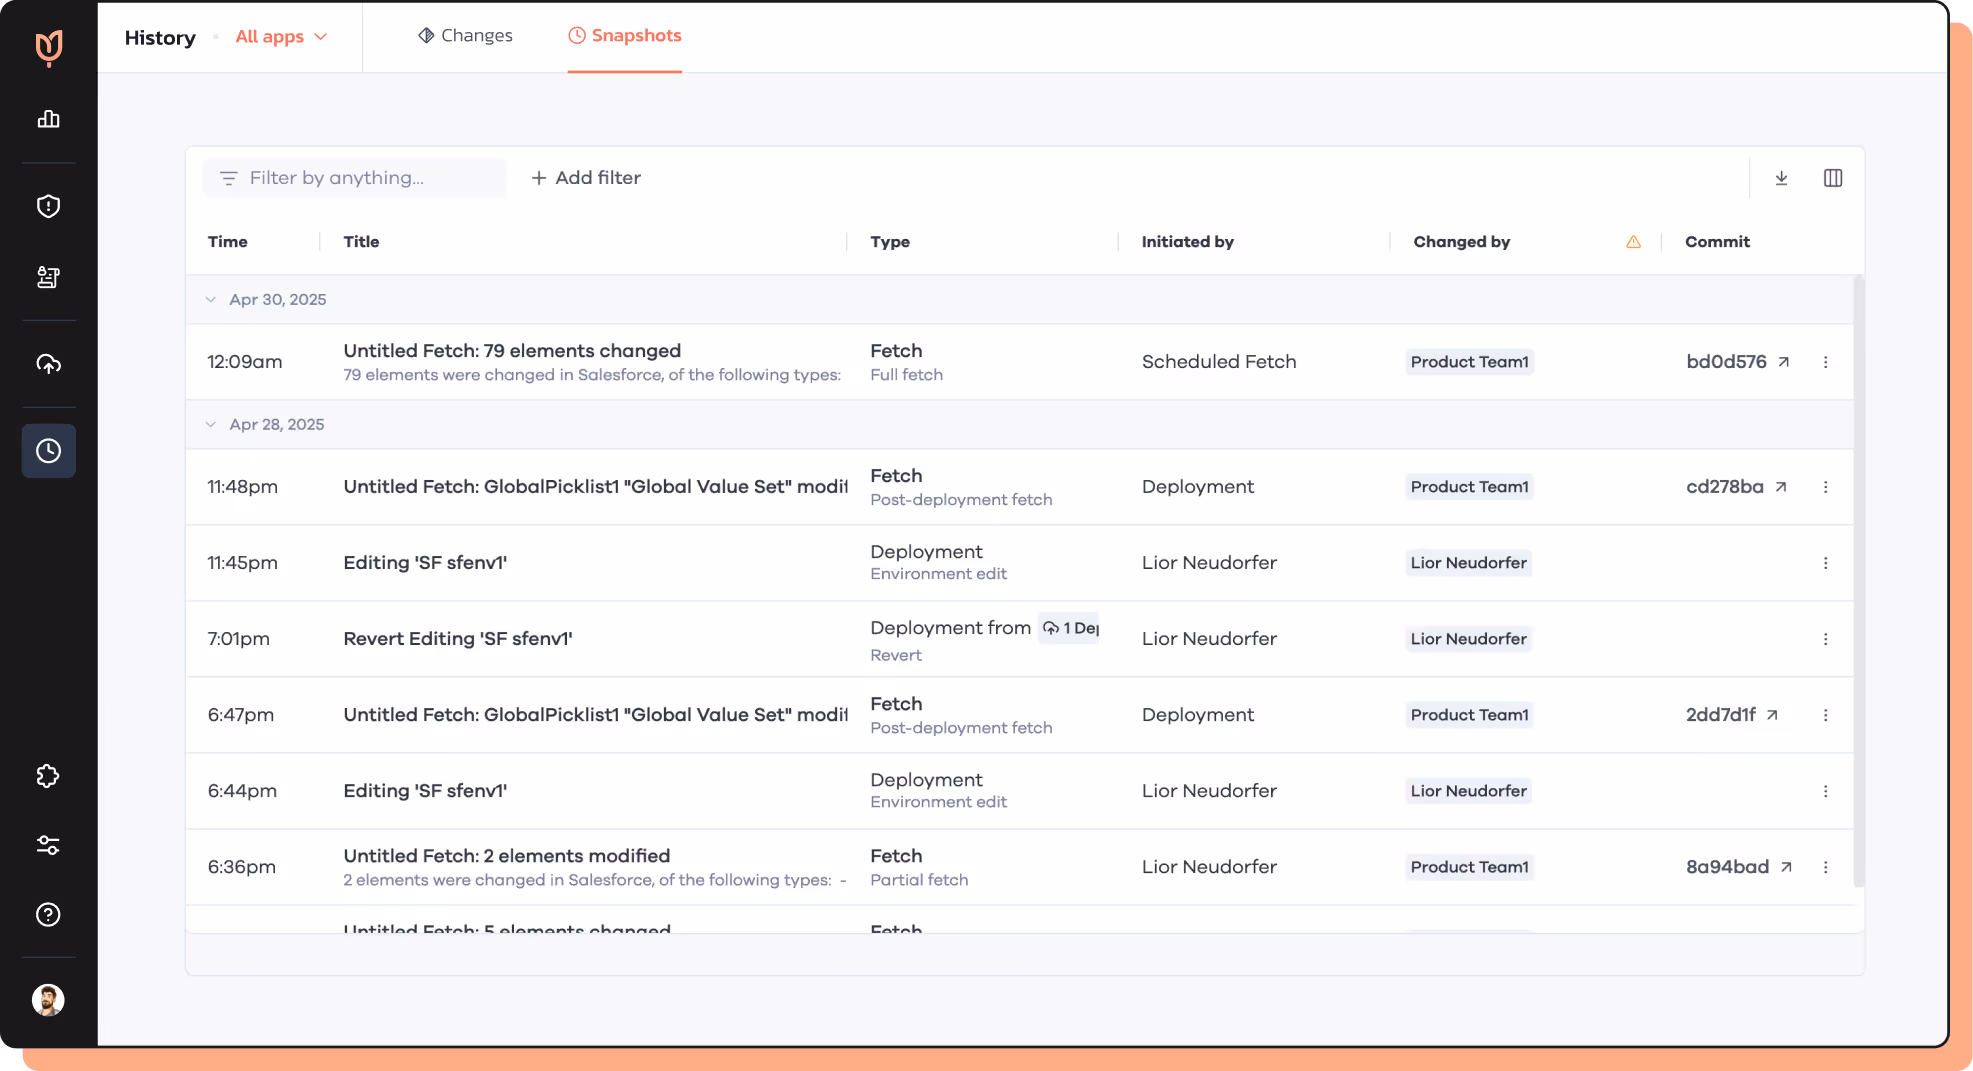
Task: Open more options for 11:48pm row
Action: [1825, 487]
